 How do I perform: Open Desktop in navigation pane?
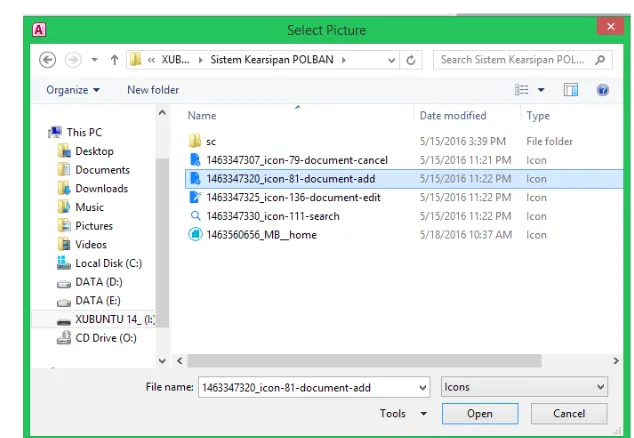pyautogui.click(x=86, y=151)
